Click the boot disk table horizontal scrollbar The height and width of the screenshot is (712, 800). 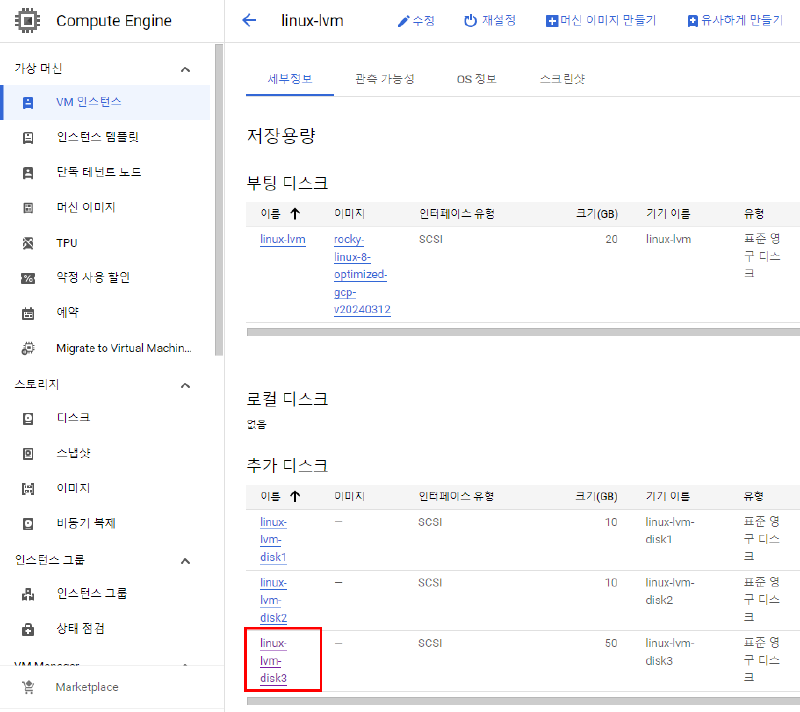click(523, 332)
